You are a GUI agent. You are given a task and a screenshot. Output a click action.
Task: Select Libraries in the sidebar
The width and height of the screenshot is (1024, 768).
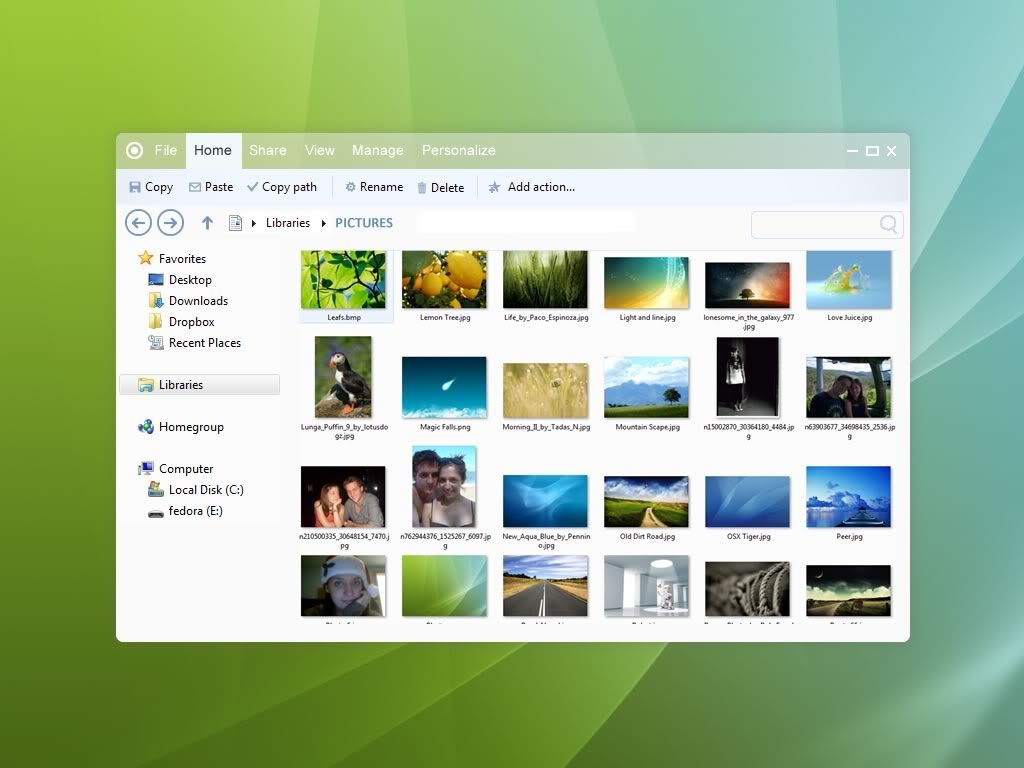181,385
